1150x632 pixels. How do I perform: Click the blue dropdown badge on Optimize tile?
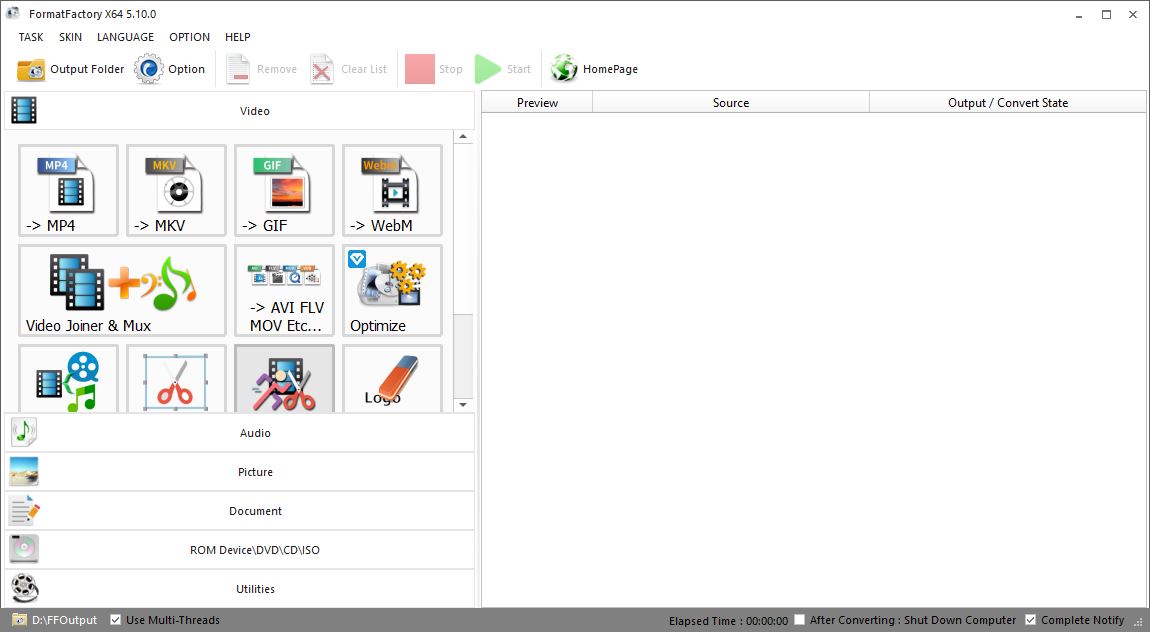(x=357, y=259)
